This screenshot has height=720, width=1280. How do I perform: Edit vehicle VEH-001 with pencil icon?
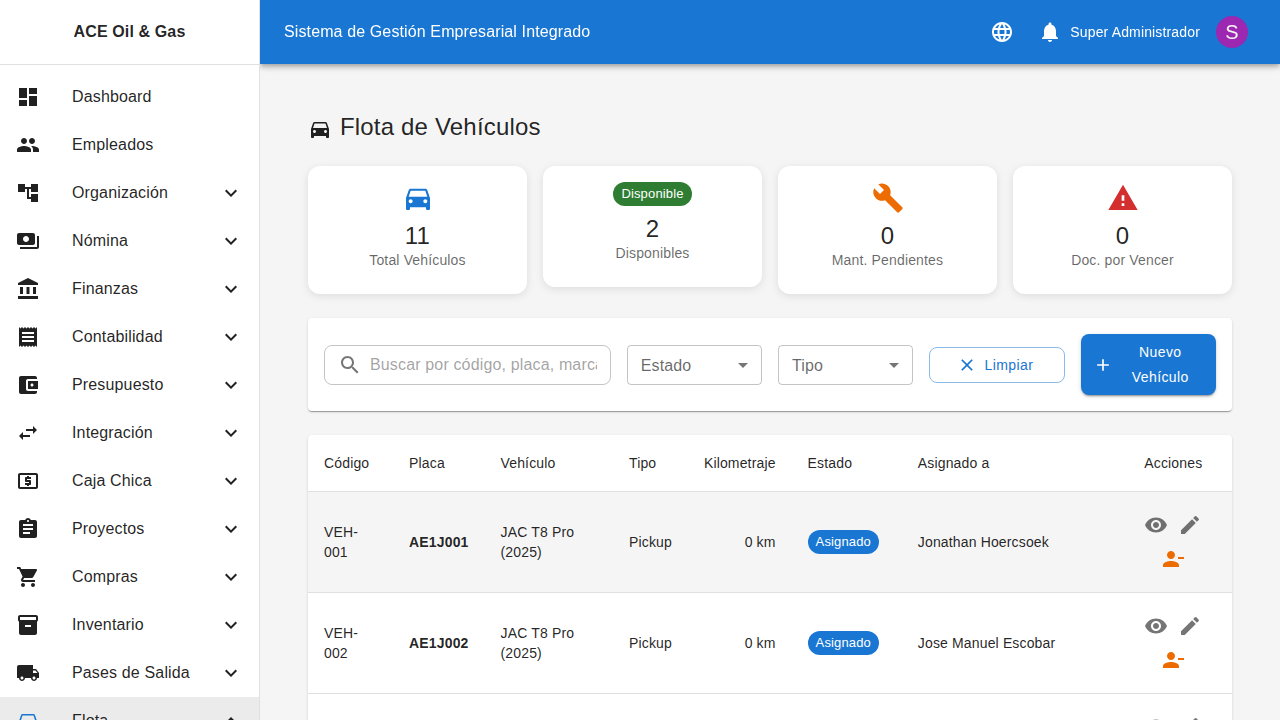[x=1189, y=525]
